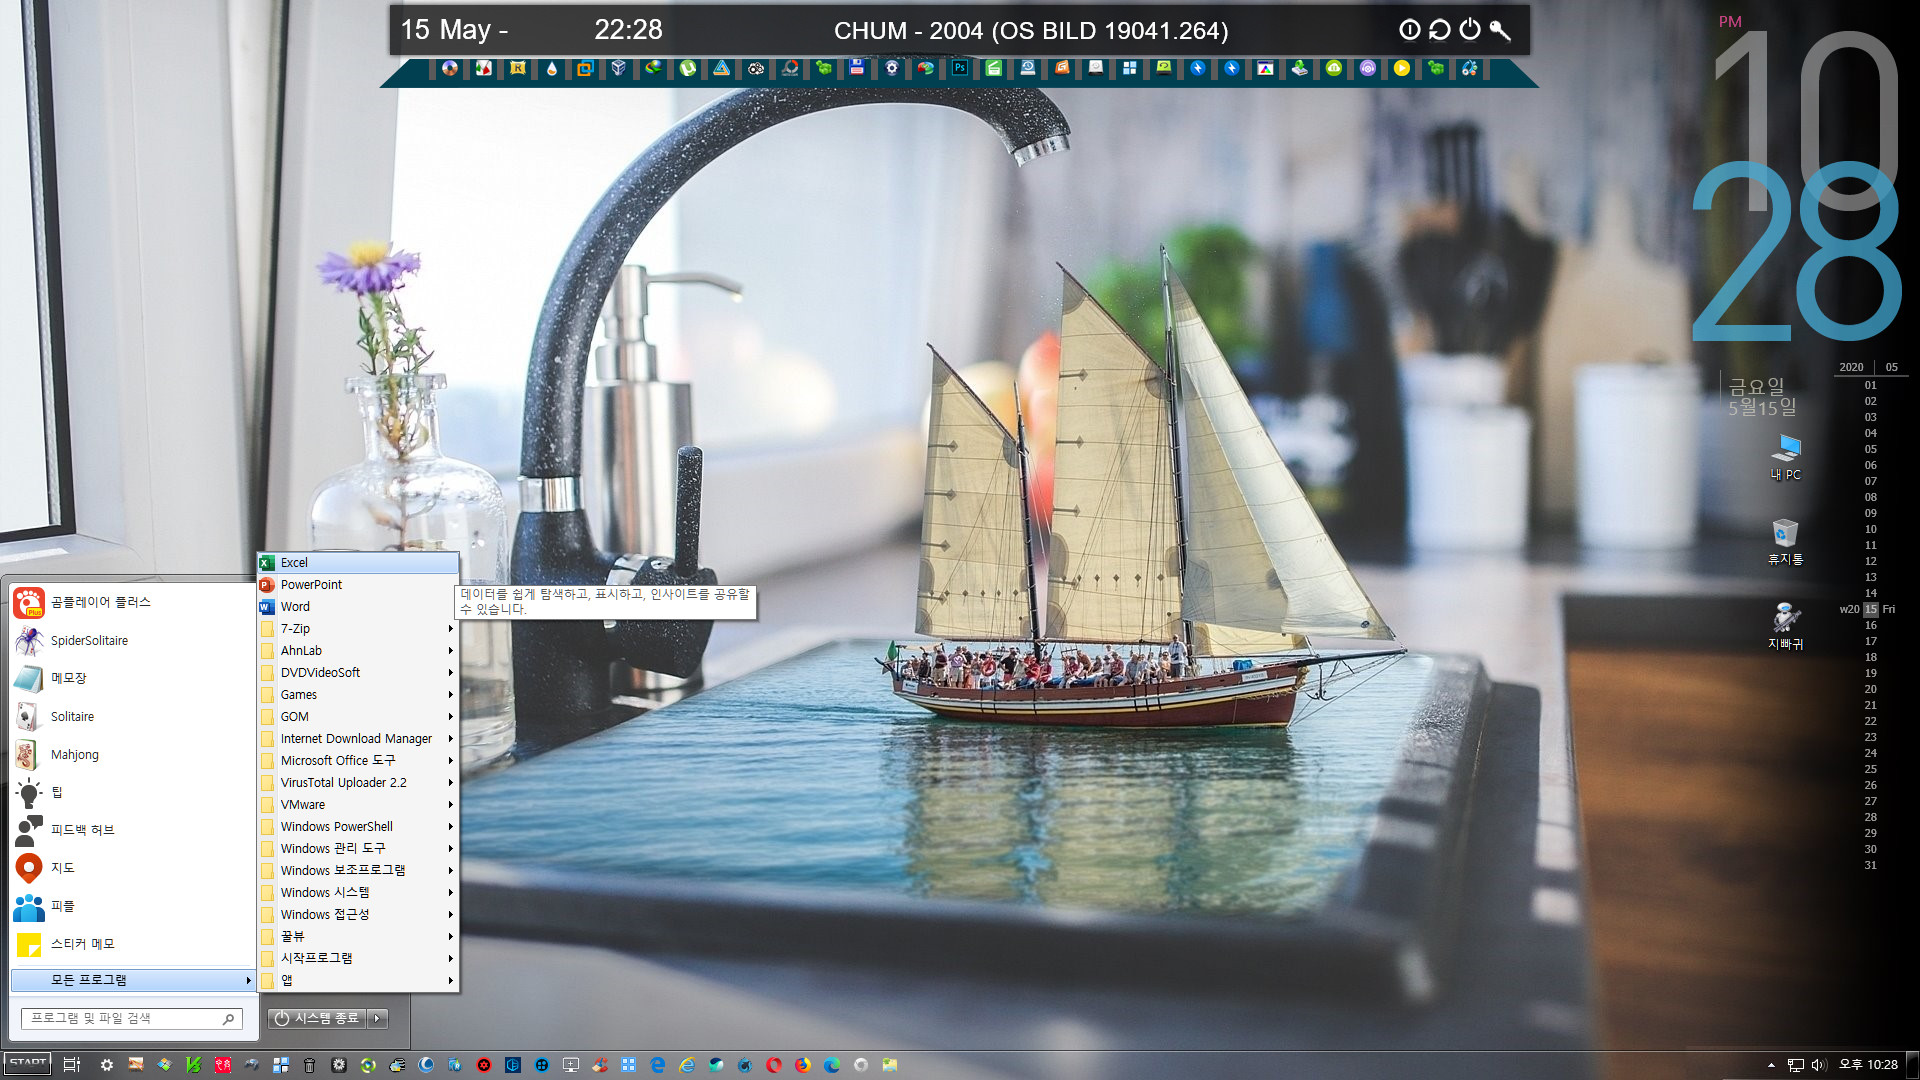The image size is (1920, 1080).
Task: Click the 프로그램 및 파일 검색 search box
Action: [x=132, y=1018]
